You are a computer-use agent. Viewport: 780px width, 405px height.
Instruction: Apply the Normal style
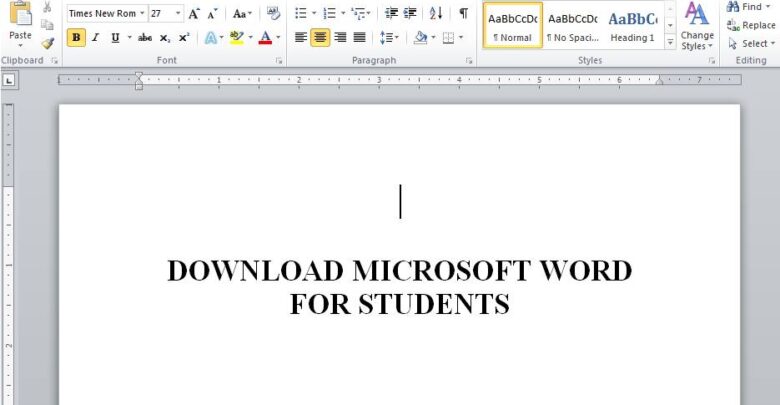pyautogui.click(x=512, y=25)
